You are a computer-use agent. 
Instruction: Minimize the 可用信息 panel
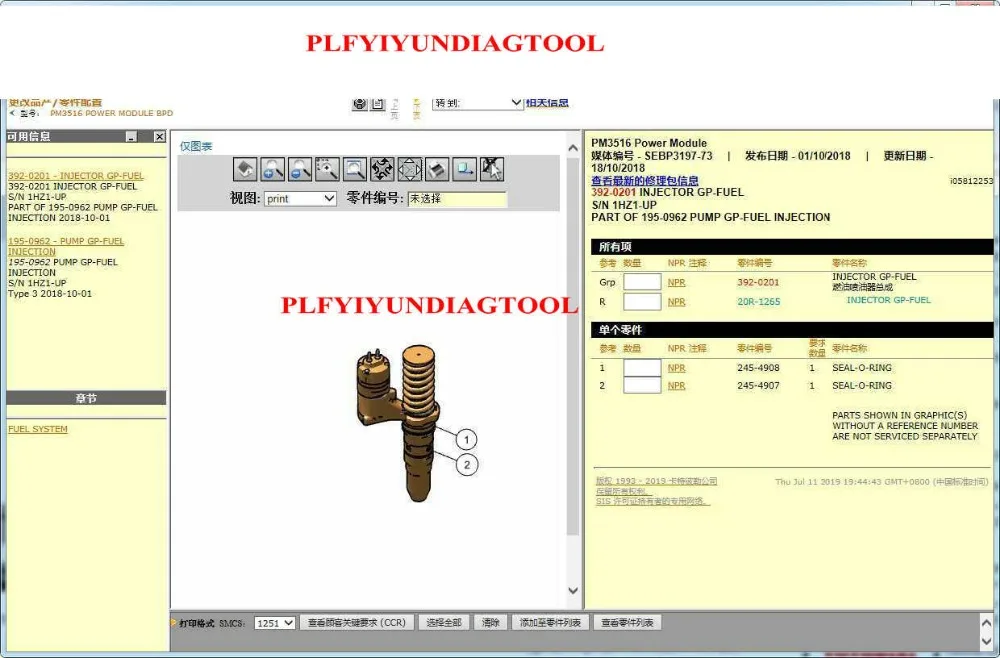click(x=131, y=136)
